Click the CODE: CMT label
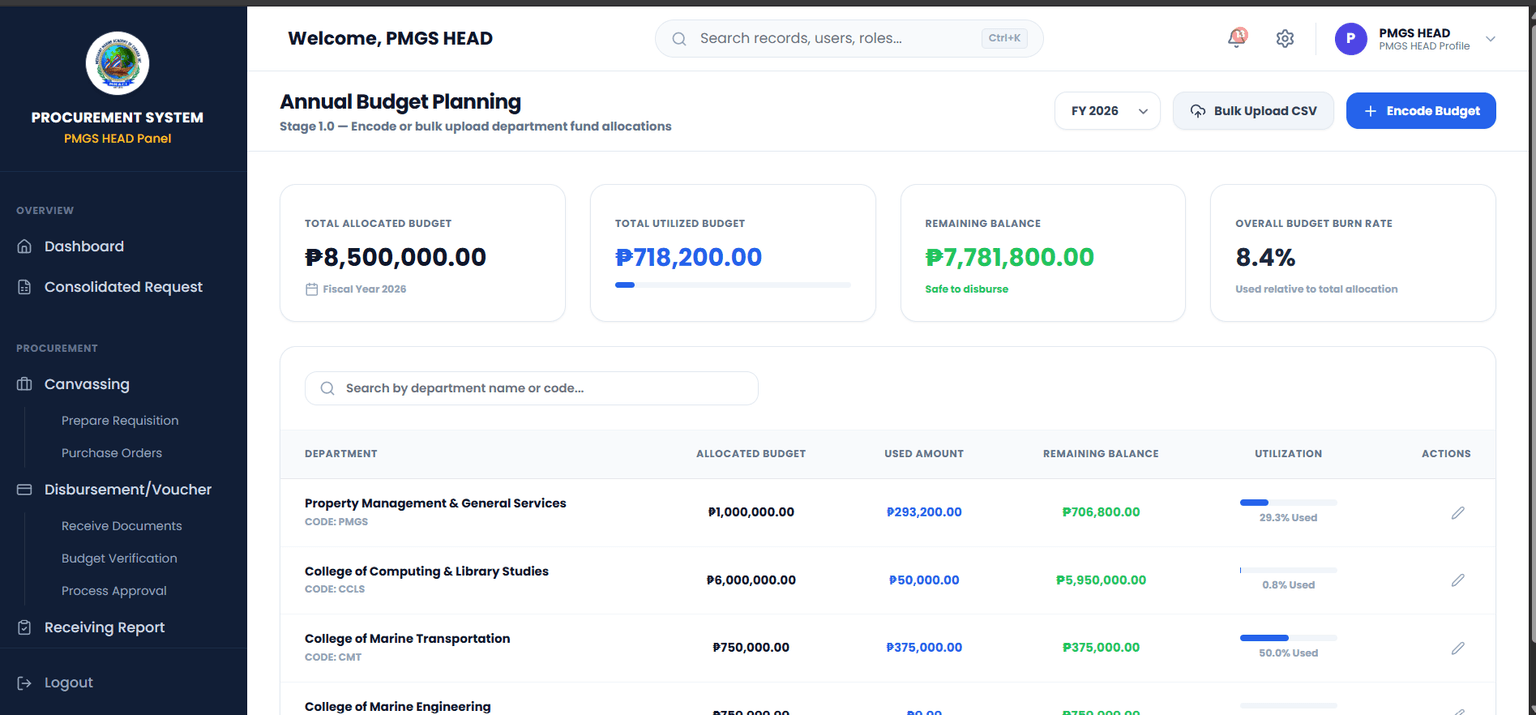The width and height of the screenshot is (1536, 715). pyautogui.click(x=333, y=658)
